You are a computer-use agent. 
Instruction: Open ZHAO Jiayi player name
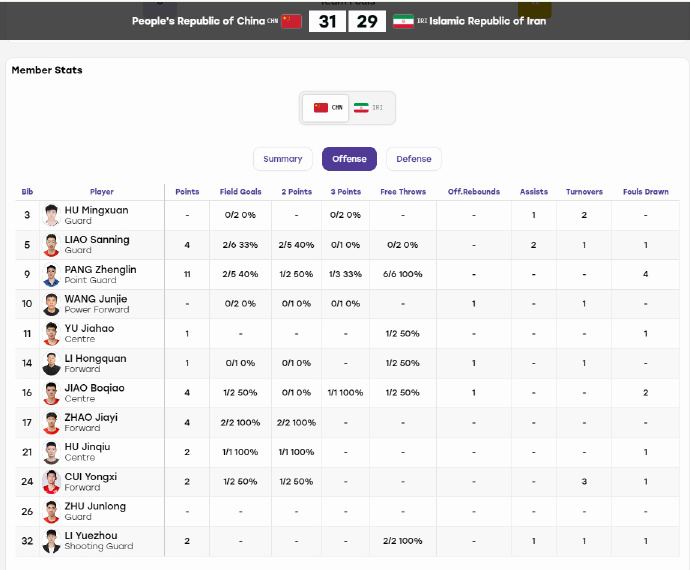[x=91, y=417]
